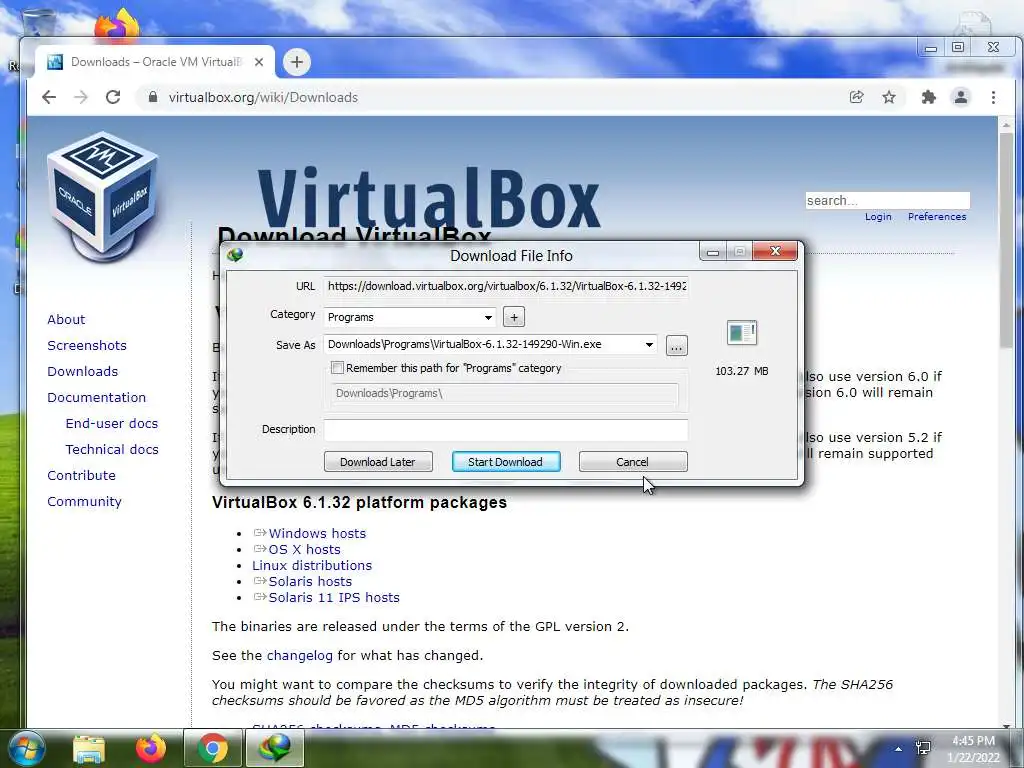Click Internet Download Manager taskbar icon

pos(274,748)
